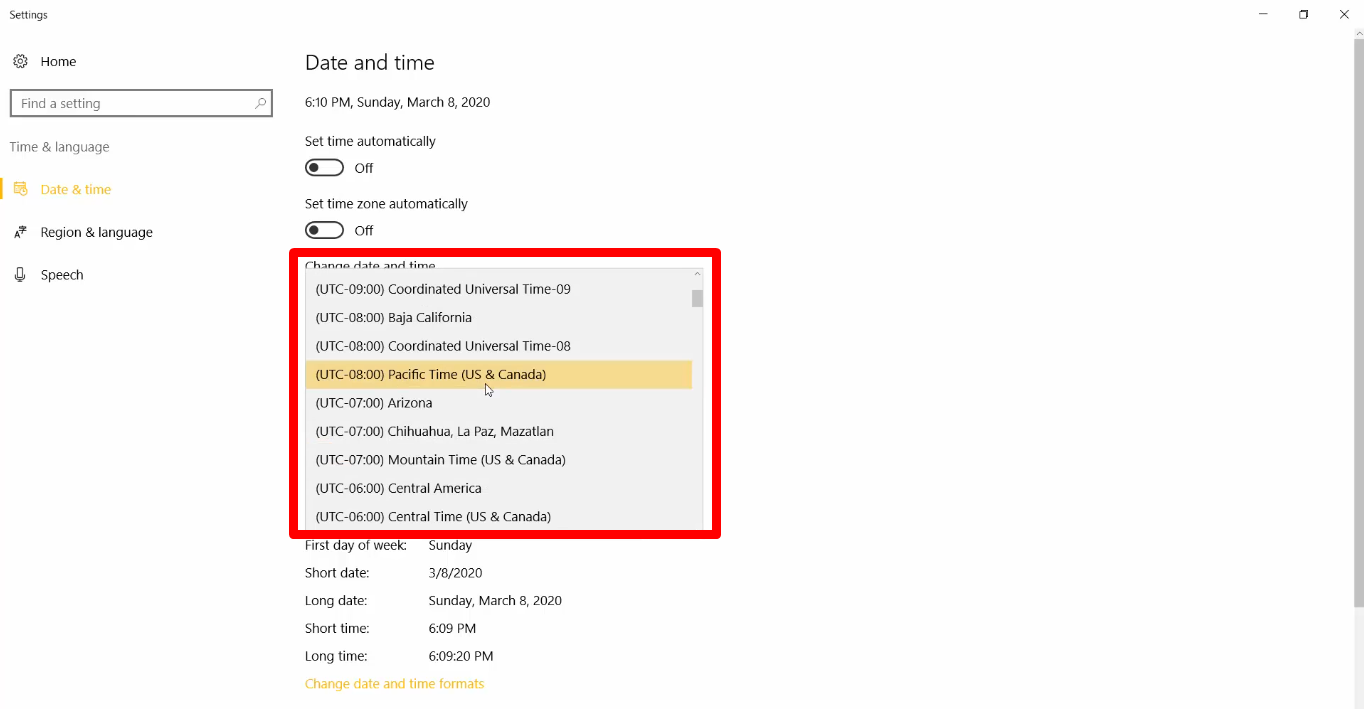This screenshot has height=709, width=1364.
Task: Enable Set time zone automatically
Action: tap(324, 230)
